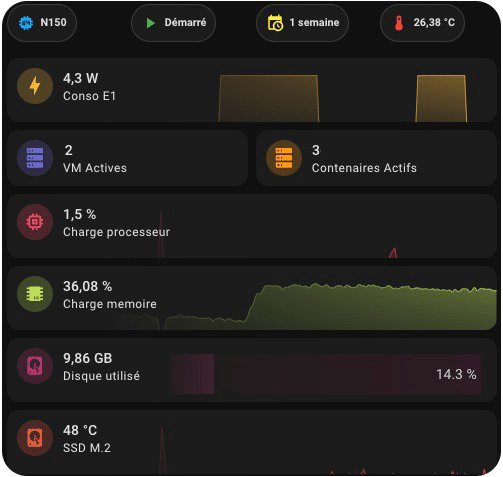Click the blue N150 processor chip icon
This screenshot has height=477, width=503.
[x=26, y=23]
